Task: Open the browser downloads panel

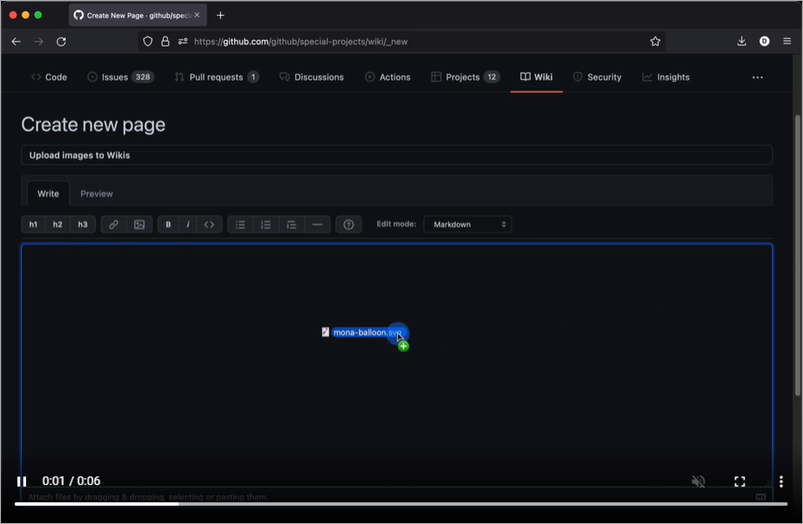Action: pos(742,41)
